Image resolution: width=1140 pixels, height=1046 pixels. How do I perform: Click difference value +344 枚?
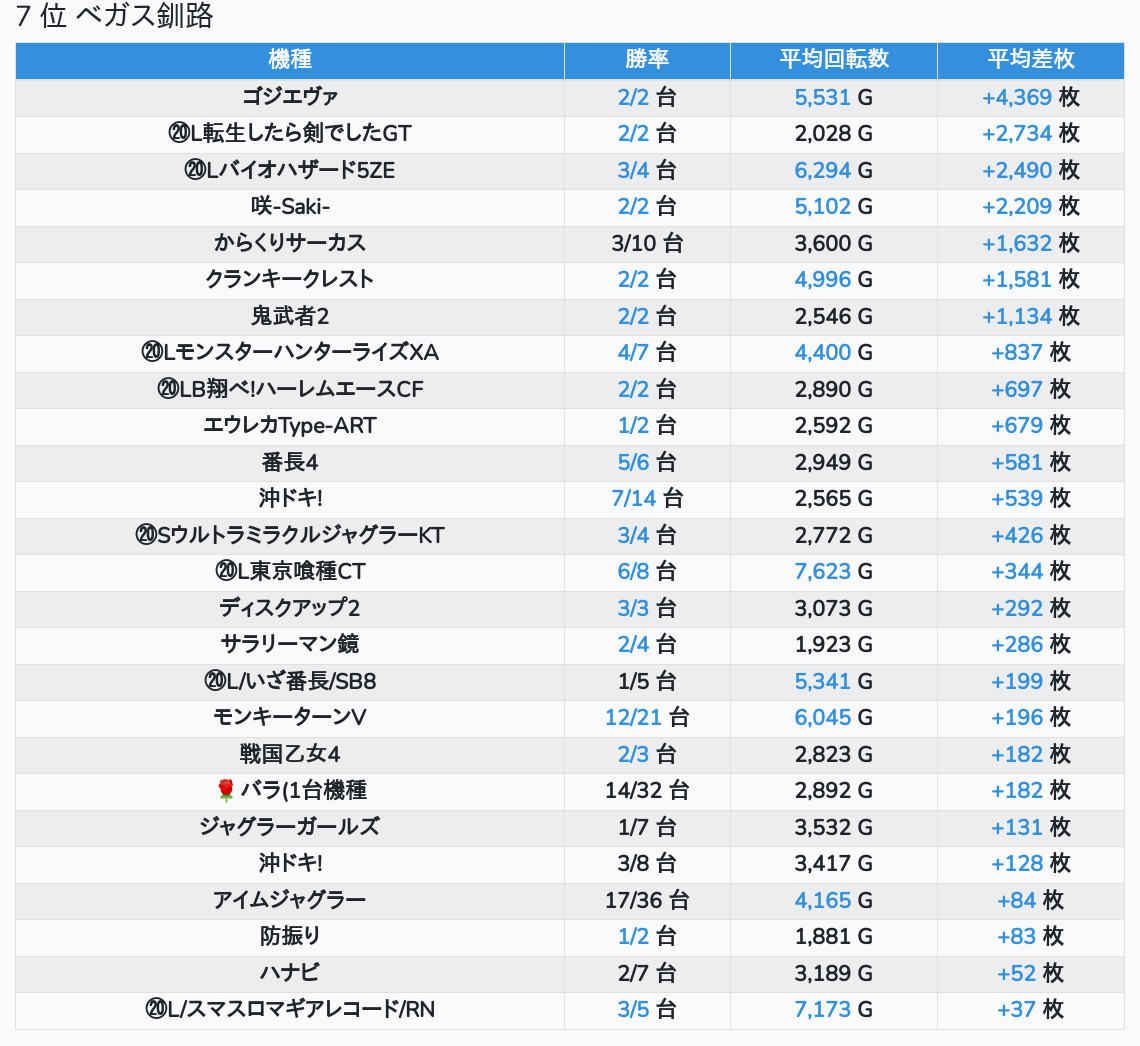[1031, 571]
